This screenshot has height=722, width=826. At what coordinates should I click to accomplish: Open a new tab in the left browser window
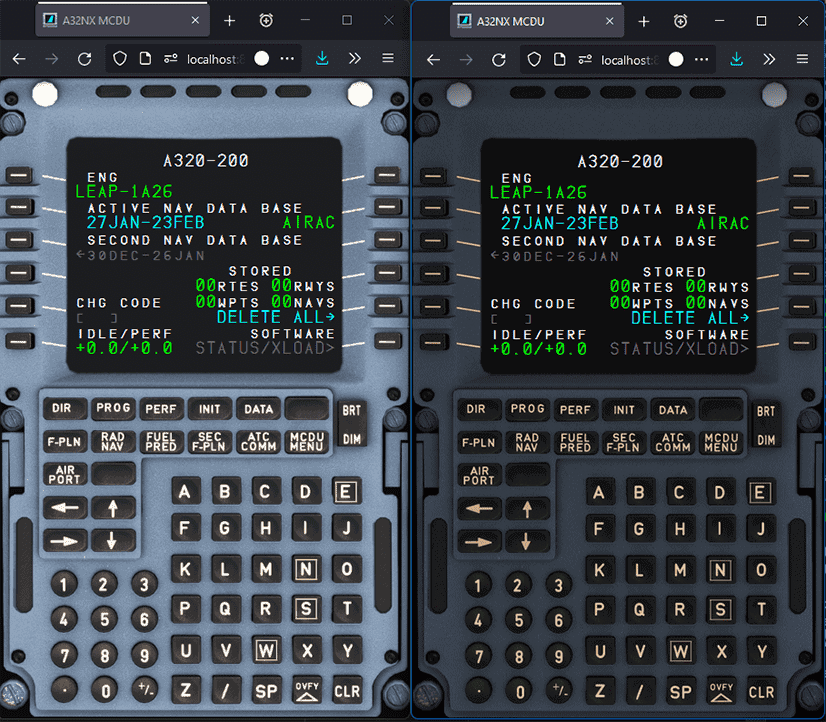point(229,21)
